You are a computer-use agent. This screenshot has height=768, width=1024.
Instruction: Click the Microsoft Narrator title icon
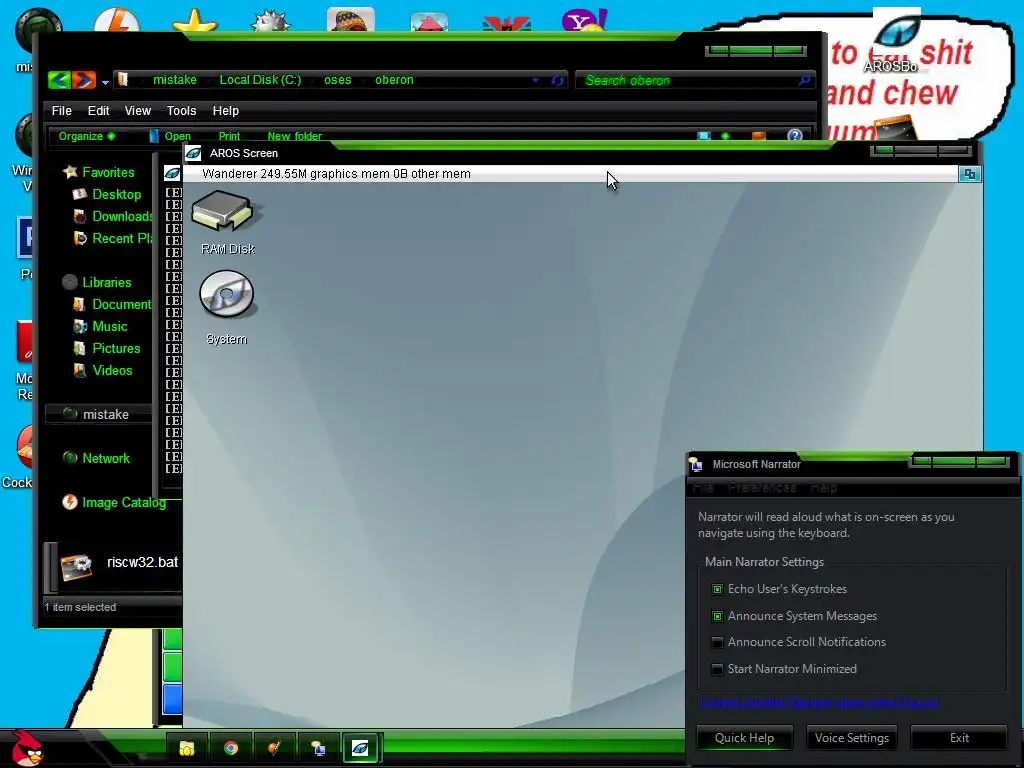(x=696, y=464)
